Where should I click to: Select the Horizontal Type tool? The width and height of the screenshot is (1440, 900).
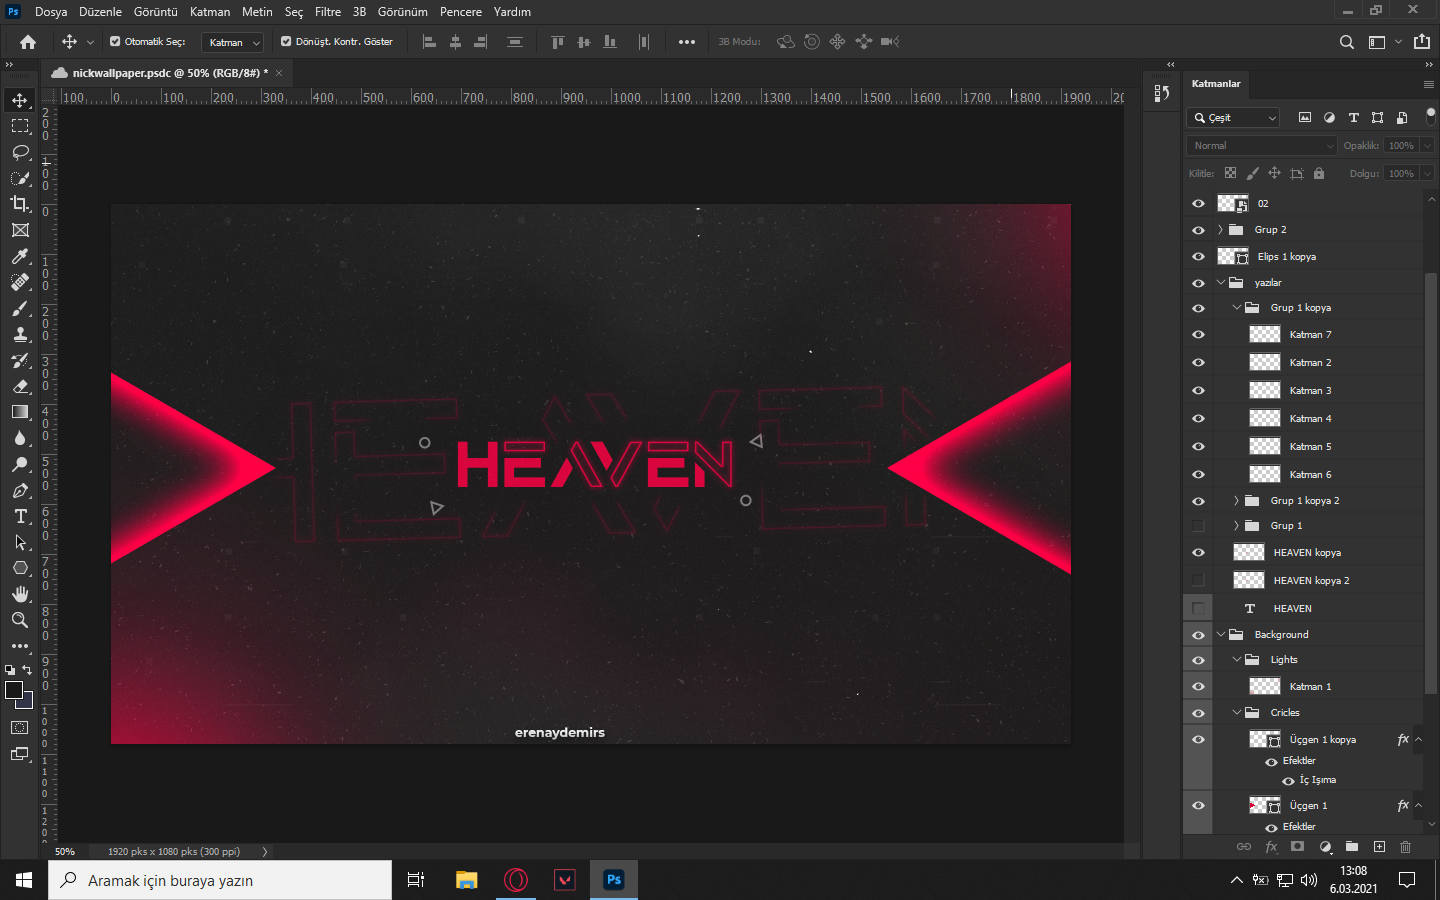pos(20,516)
